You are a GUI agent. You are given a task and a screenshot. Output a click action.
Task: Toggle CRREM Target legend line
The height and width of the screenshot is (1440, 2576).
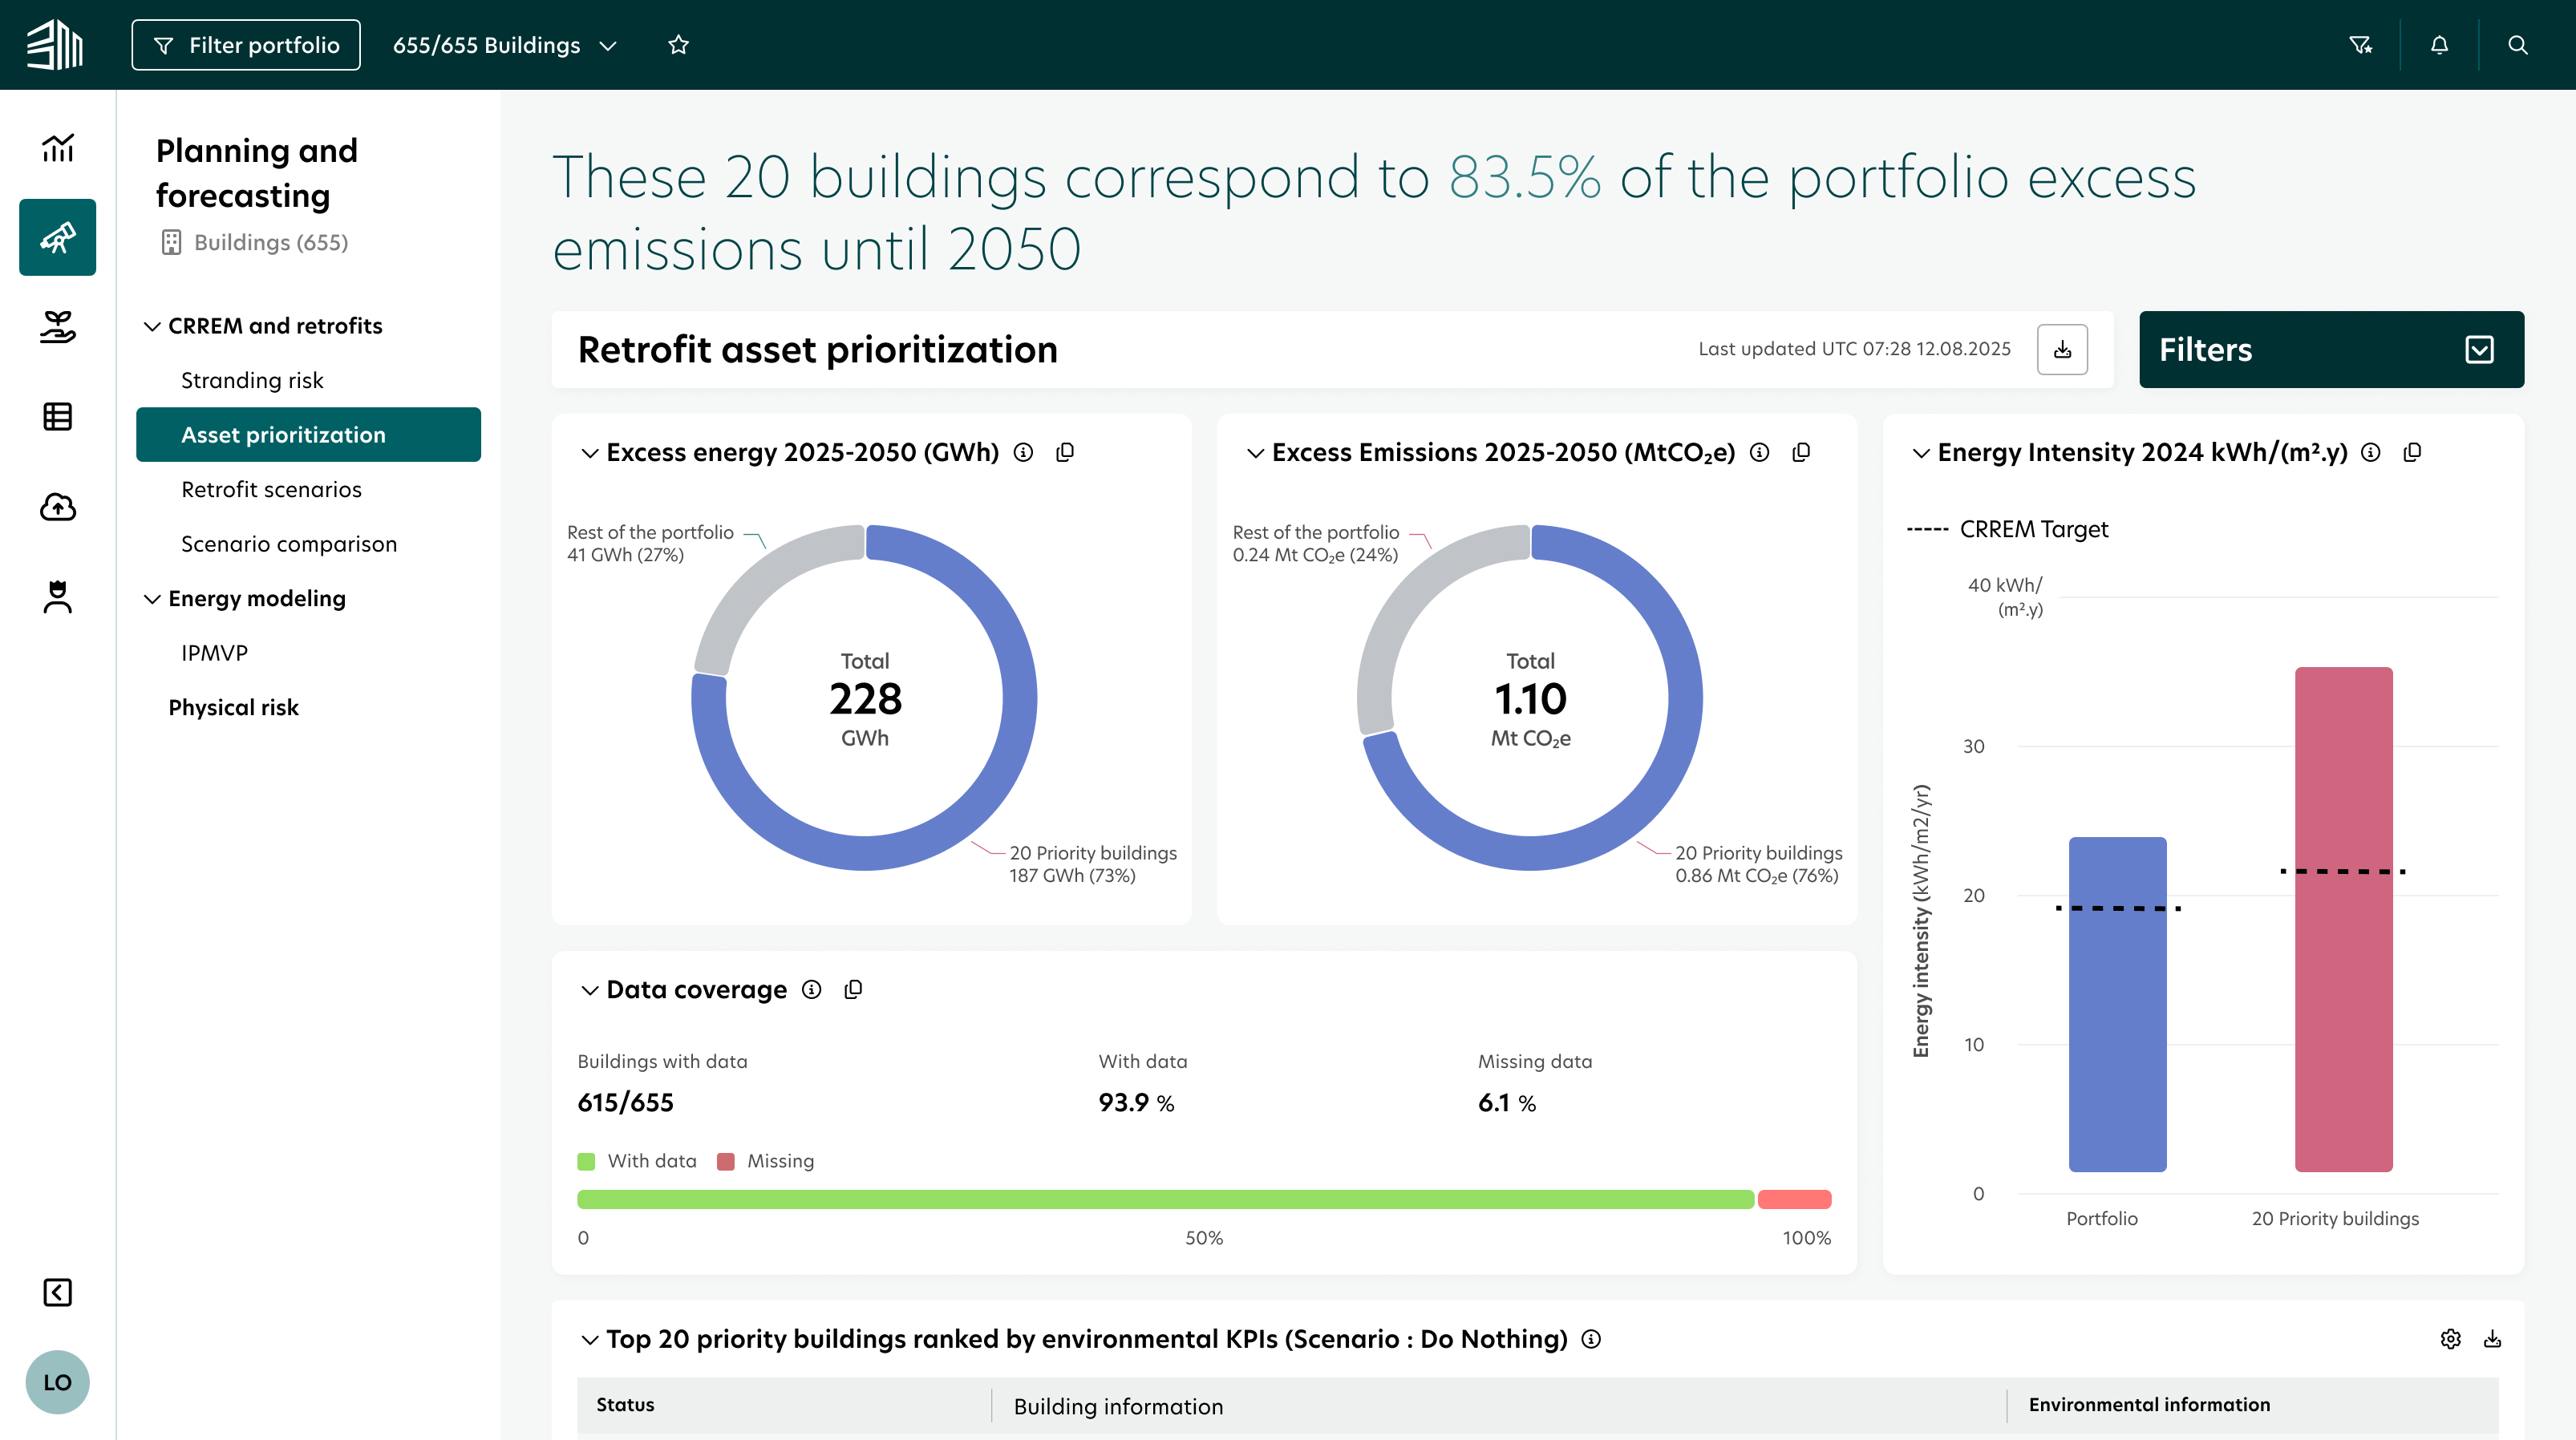click(x=2007, y=529)
